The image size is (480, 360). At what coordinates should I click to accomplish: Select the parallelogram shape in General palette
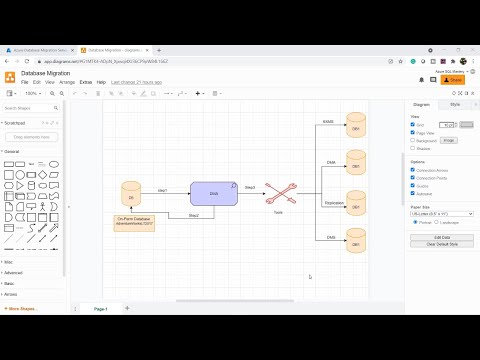click(x=54, y=175)
